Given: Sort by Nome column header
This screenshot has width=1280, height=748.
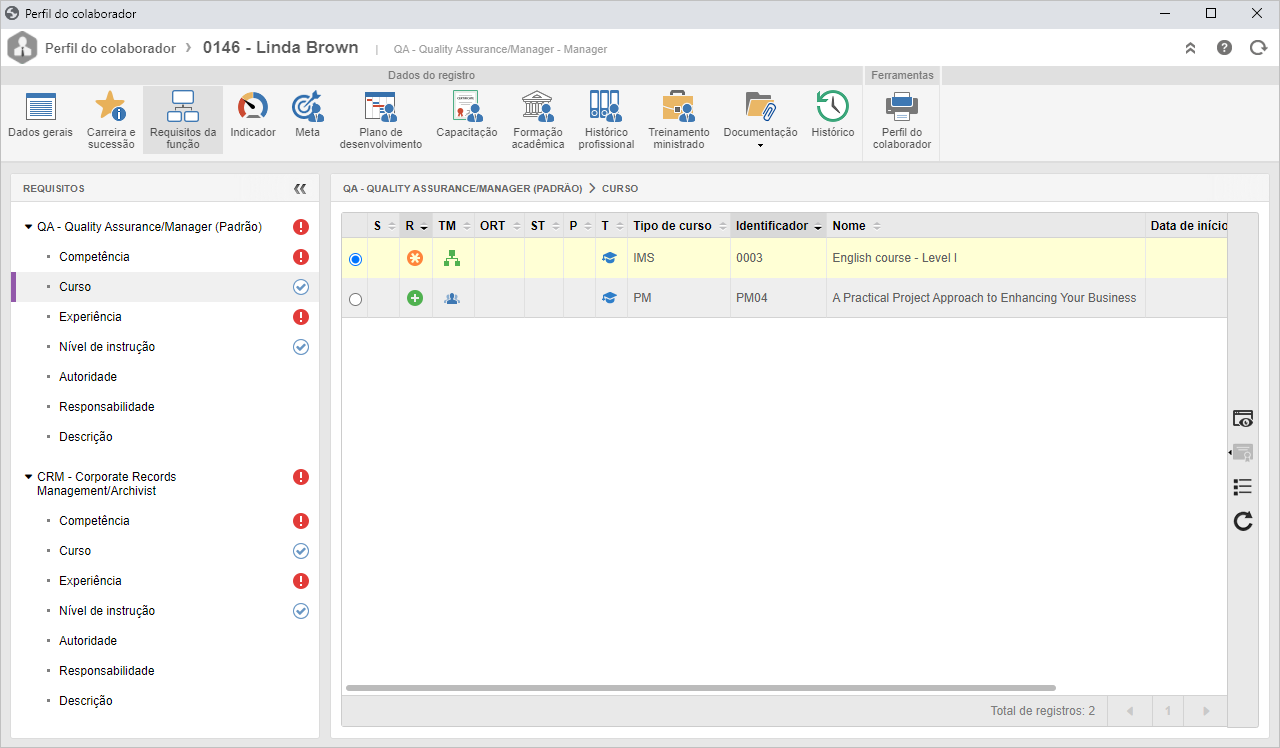Looking at the screenshot, I should pyautogui.click(x=985, y=226).
